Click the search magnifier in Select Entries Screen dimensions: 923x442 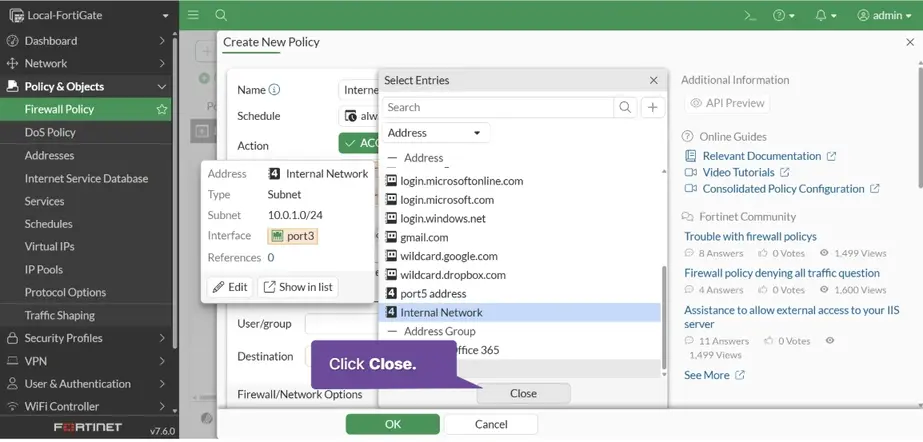click(625, 107)
